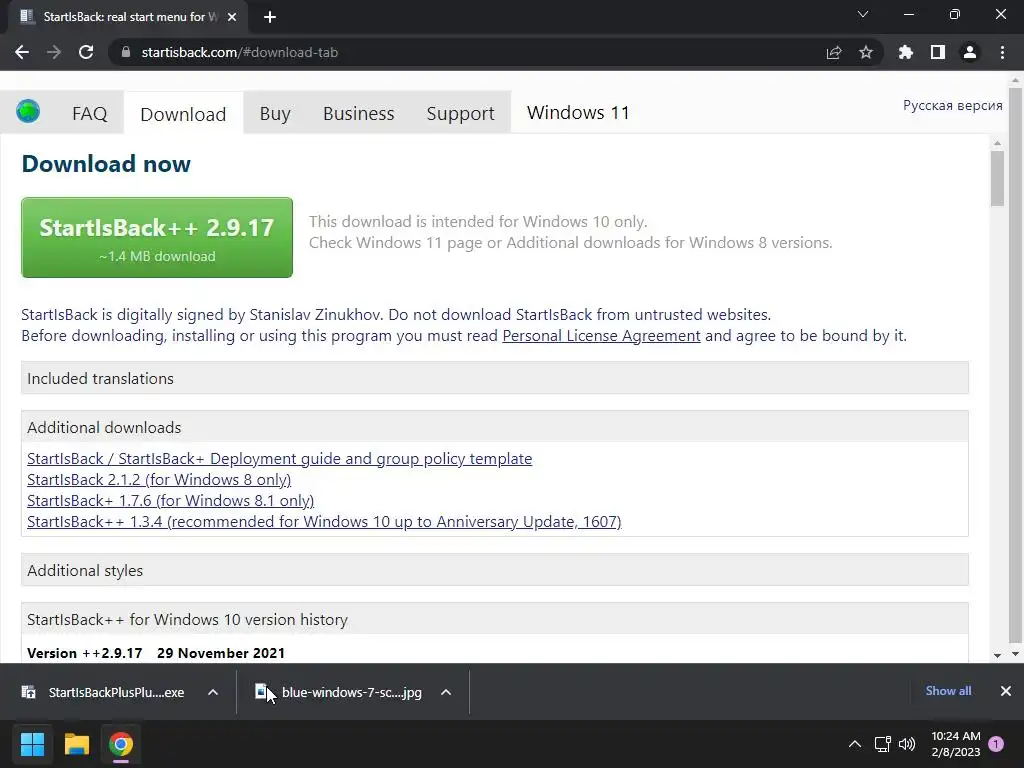The image size is (1024, 768).
Task: Click the Chrome taskbar icon
Action: (x=121, y=744)
